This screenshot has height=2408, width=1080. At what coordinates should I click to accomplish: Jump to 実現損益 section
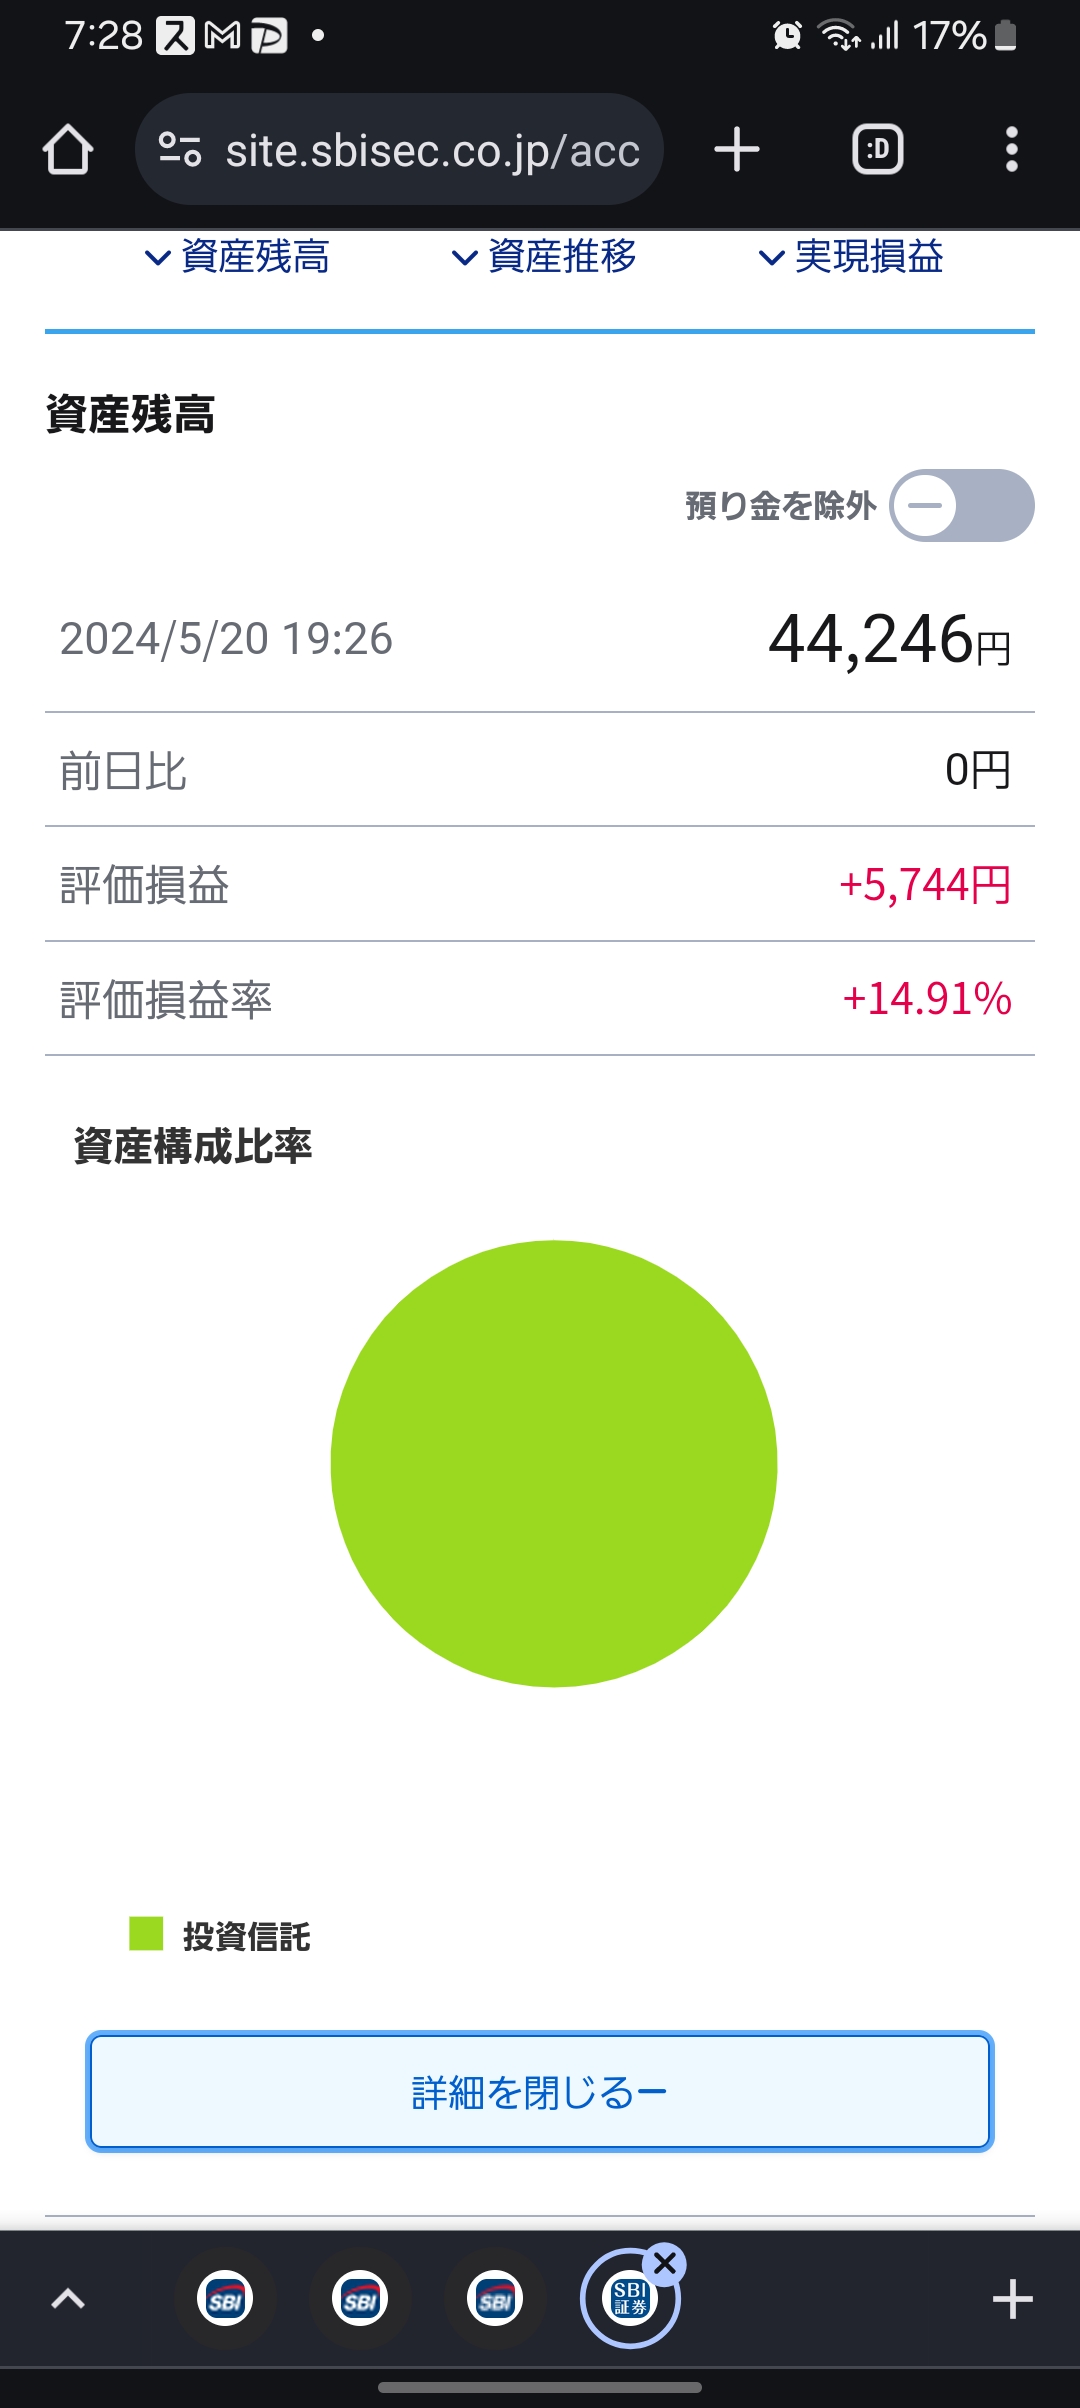coord(852,257)
